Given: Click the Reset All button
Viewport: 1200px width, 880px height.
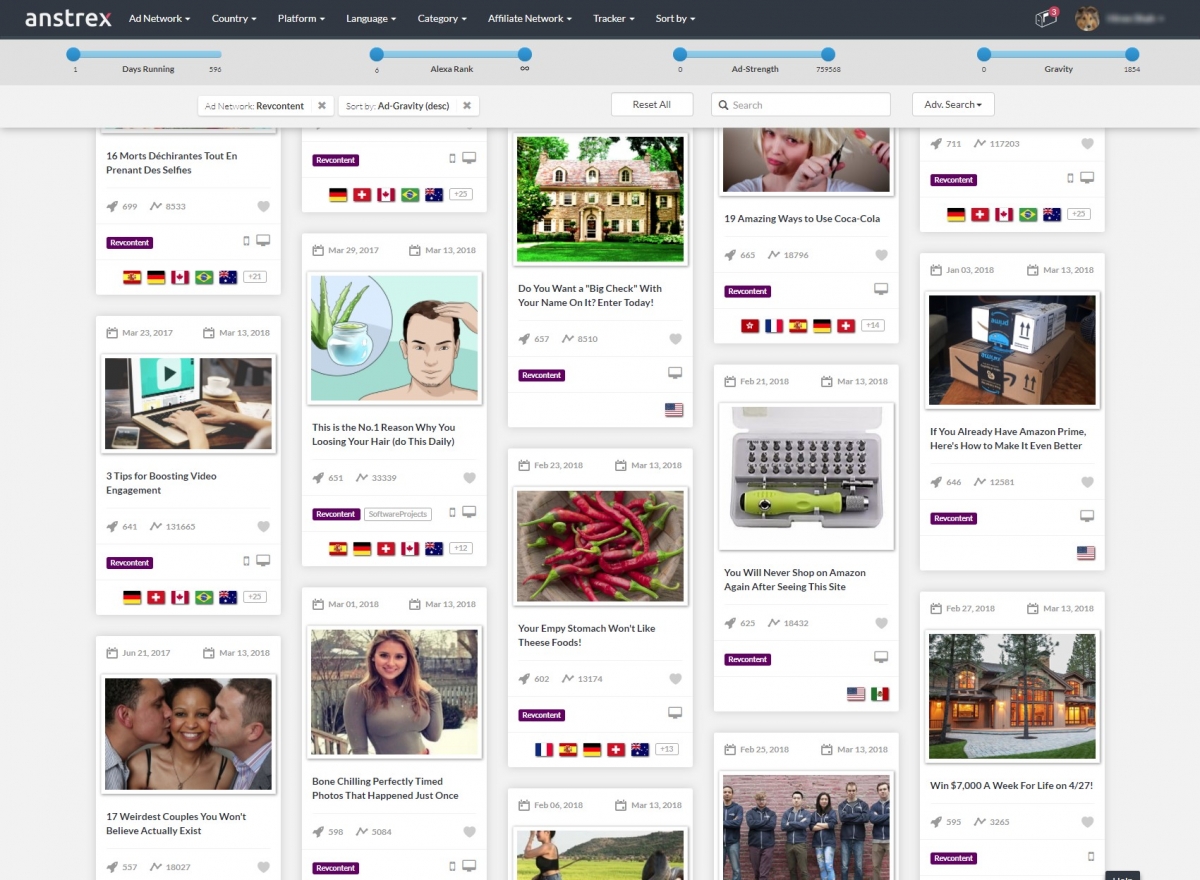Looking at the screenshot, I should pyautogui.click(x=651, y=104).
